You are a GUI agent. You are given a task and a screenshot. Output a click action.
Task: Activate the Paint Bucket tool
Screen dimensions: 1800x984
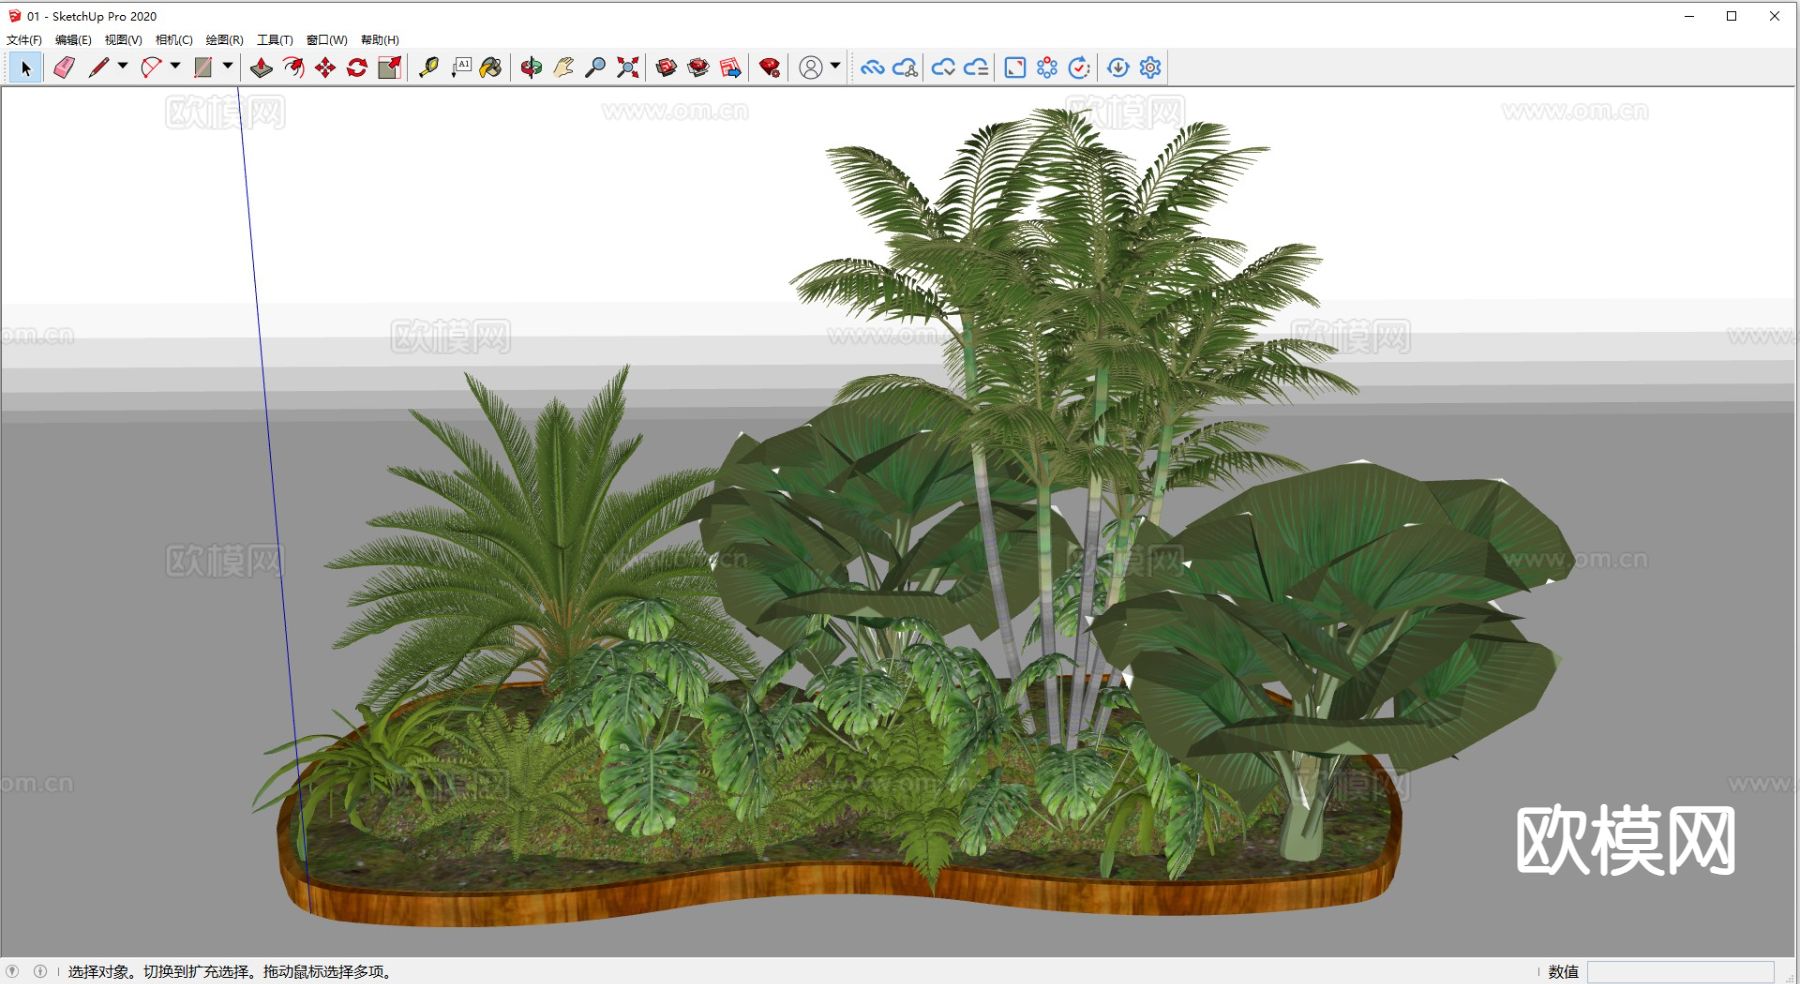point(490,67)
